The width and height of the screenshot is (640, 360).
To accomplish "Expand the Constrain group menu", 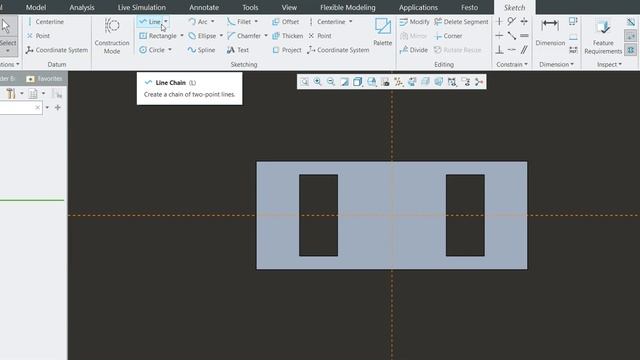I will point(512,64).
